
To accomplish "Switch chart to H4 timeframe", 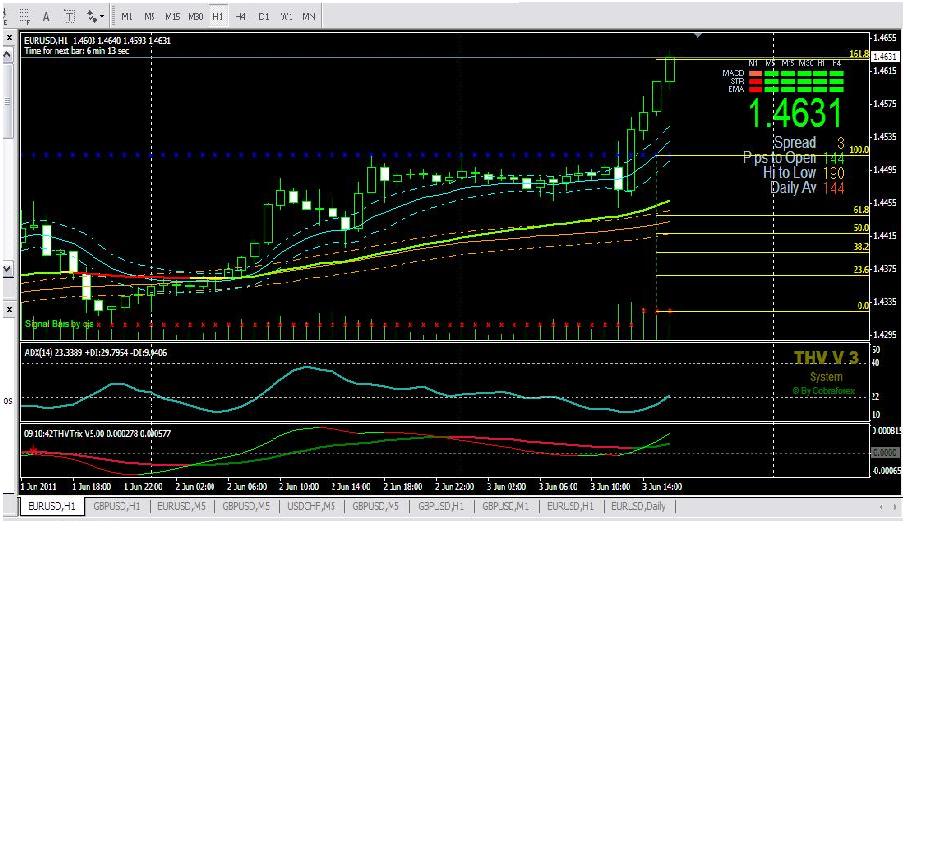I will coord(241,17).
